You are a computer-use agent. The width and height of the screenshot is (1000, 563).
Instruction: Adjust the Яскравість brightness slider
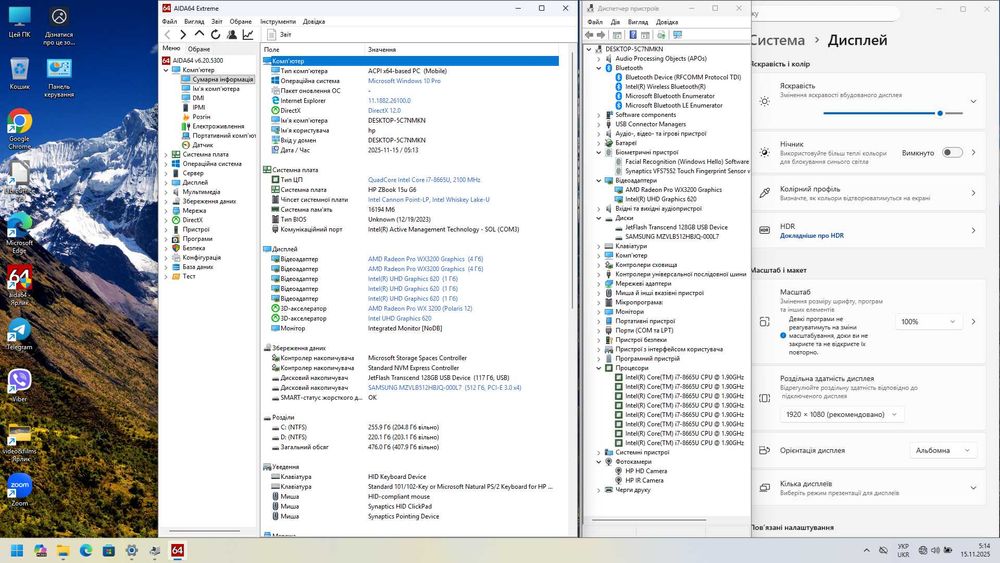pyautogui.click(x=893, y=113)
